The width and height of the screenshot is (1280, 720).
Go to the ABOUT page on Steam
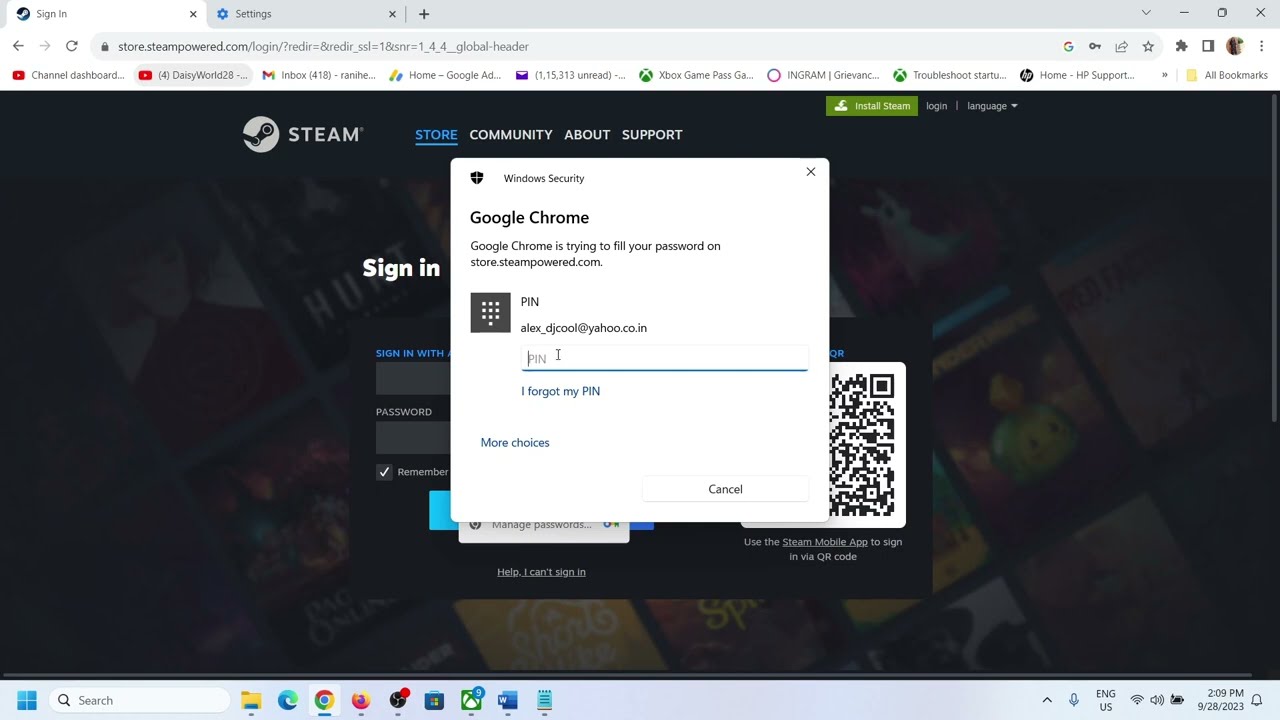[x=587, y=135]
